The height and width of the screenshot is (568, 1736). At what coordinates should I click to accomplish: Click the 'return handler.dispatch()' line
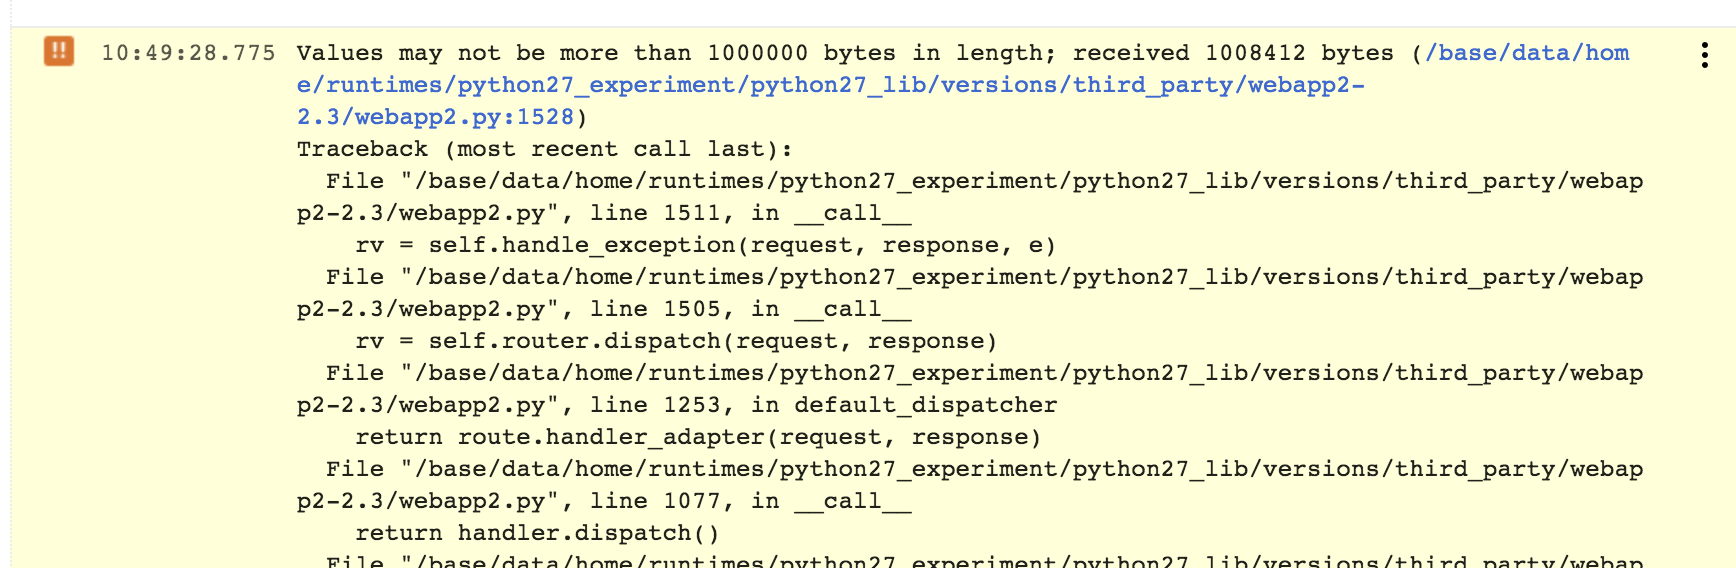click(537, 533)
